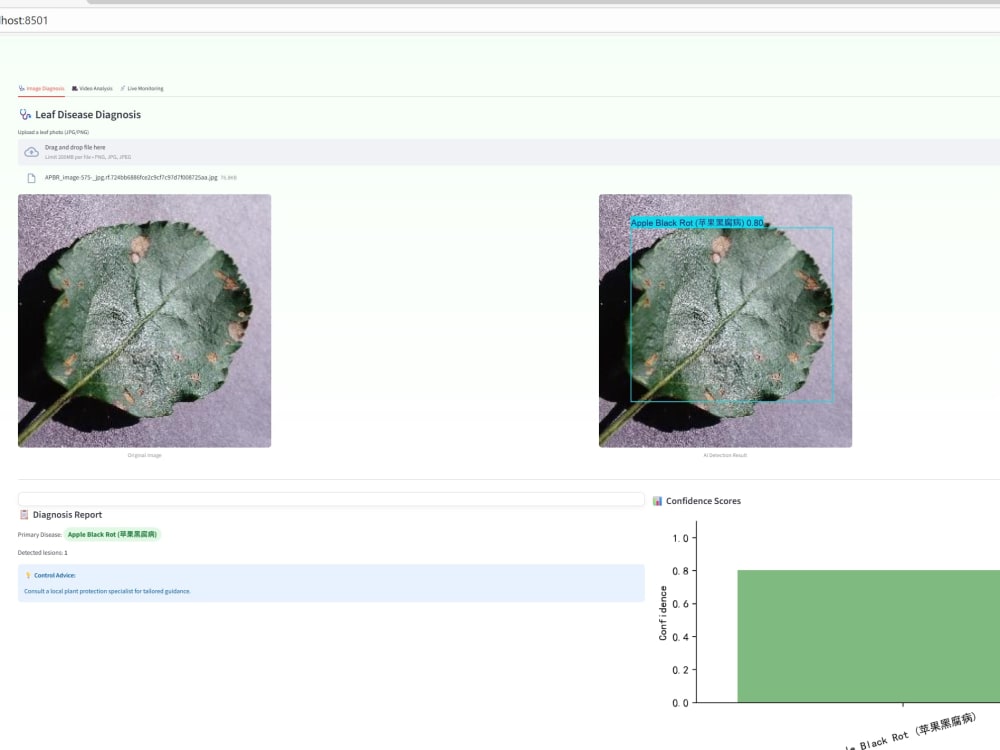This screenshot has height=750, width=1000.
Task: Click the green confidence bar in chart
Action: (x=869, y=636)
